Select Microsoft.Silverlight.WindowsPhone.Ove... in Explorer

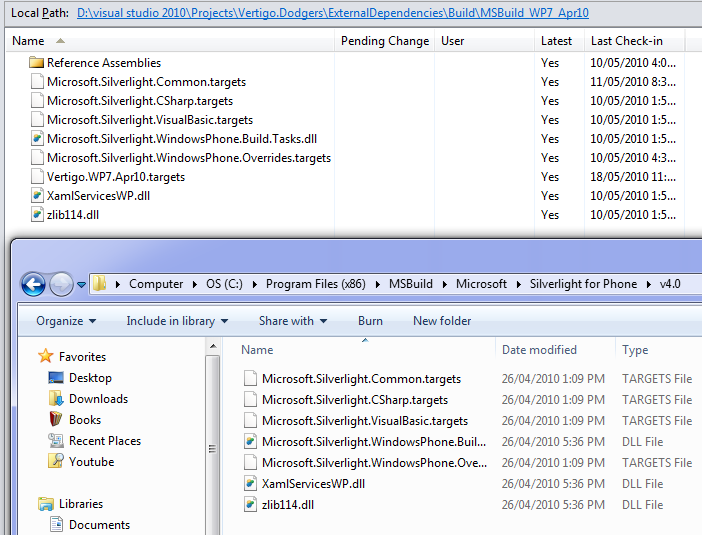(374, 463)
